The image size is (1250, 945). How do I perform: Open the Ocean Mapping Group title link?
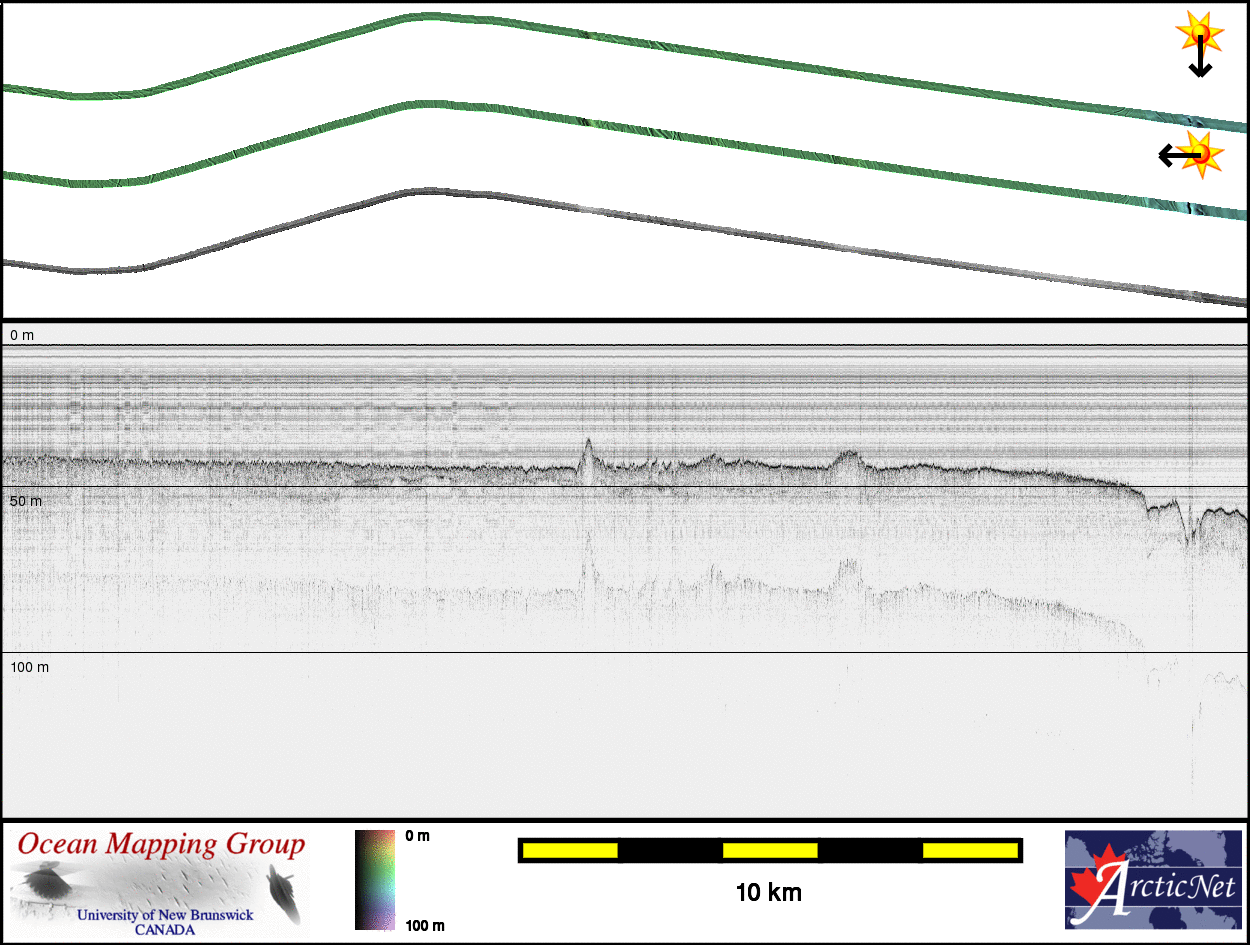[x=161, y=845]
